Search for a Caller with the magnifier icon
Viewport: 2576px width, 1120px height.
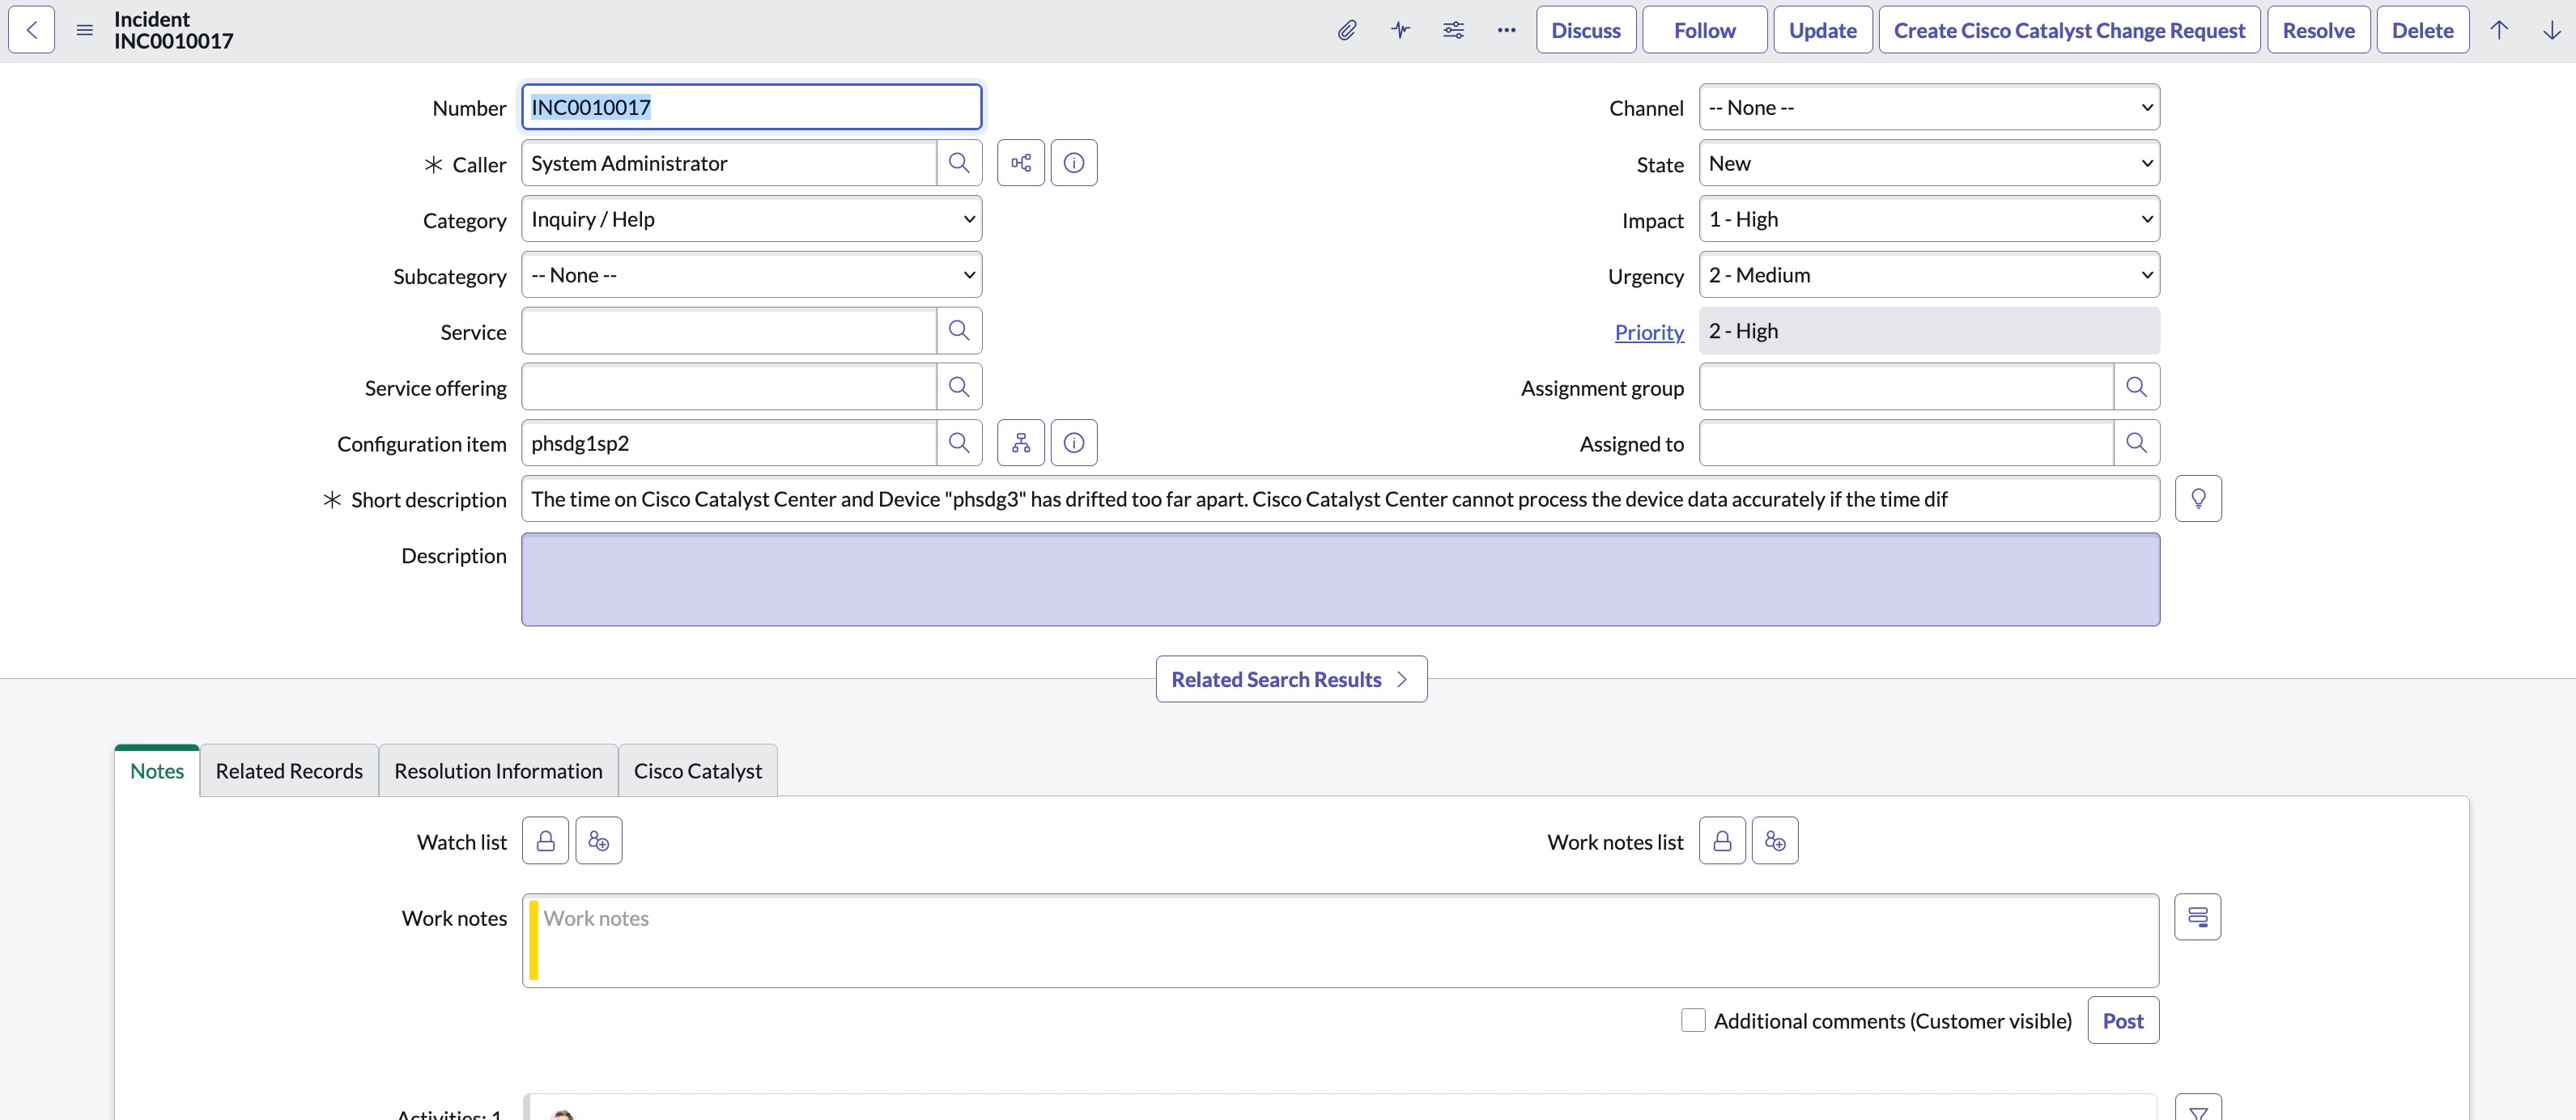pyautogui.click(x=959, y=162)
